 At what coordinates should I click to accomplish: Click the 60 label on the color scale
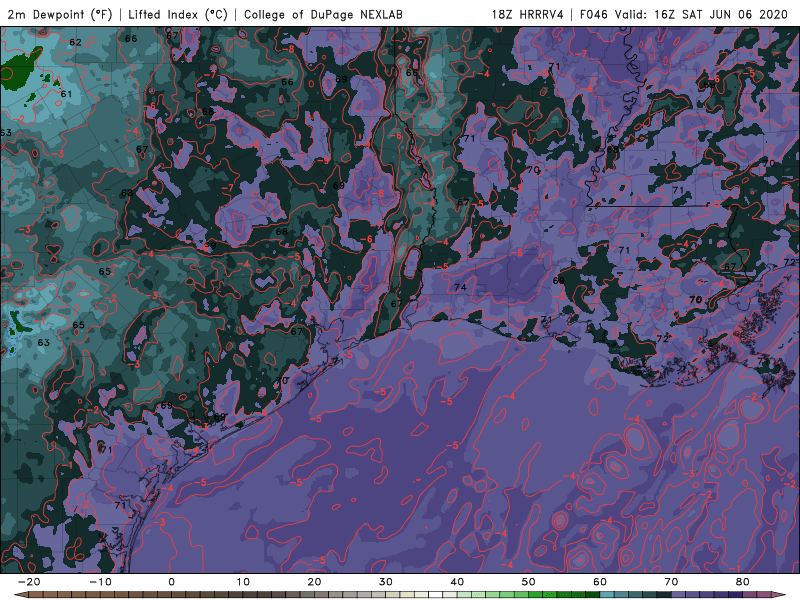600,582
